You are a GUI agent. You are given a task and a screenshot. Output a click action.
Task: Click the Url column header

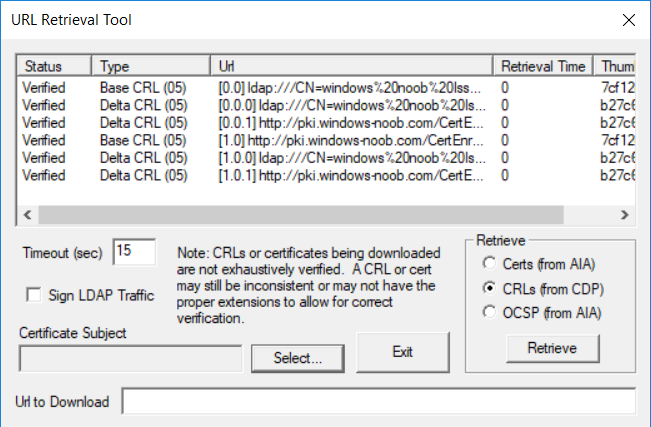(352, 66)
